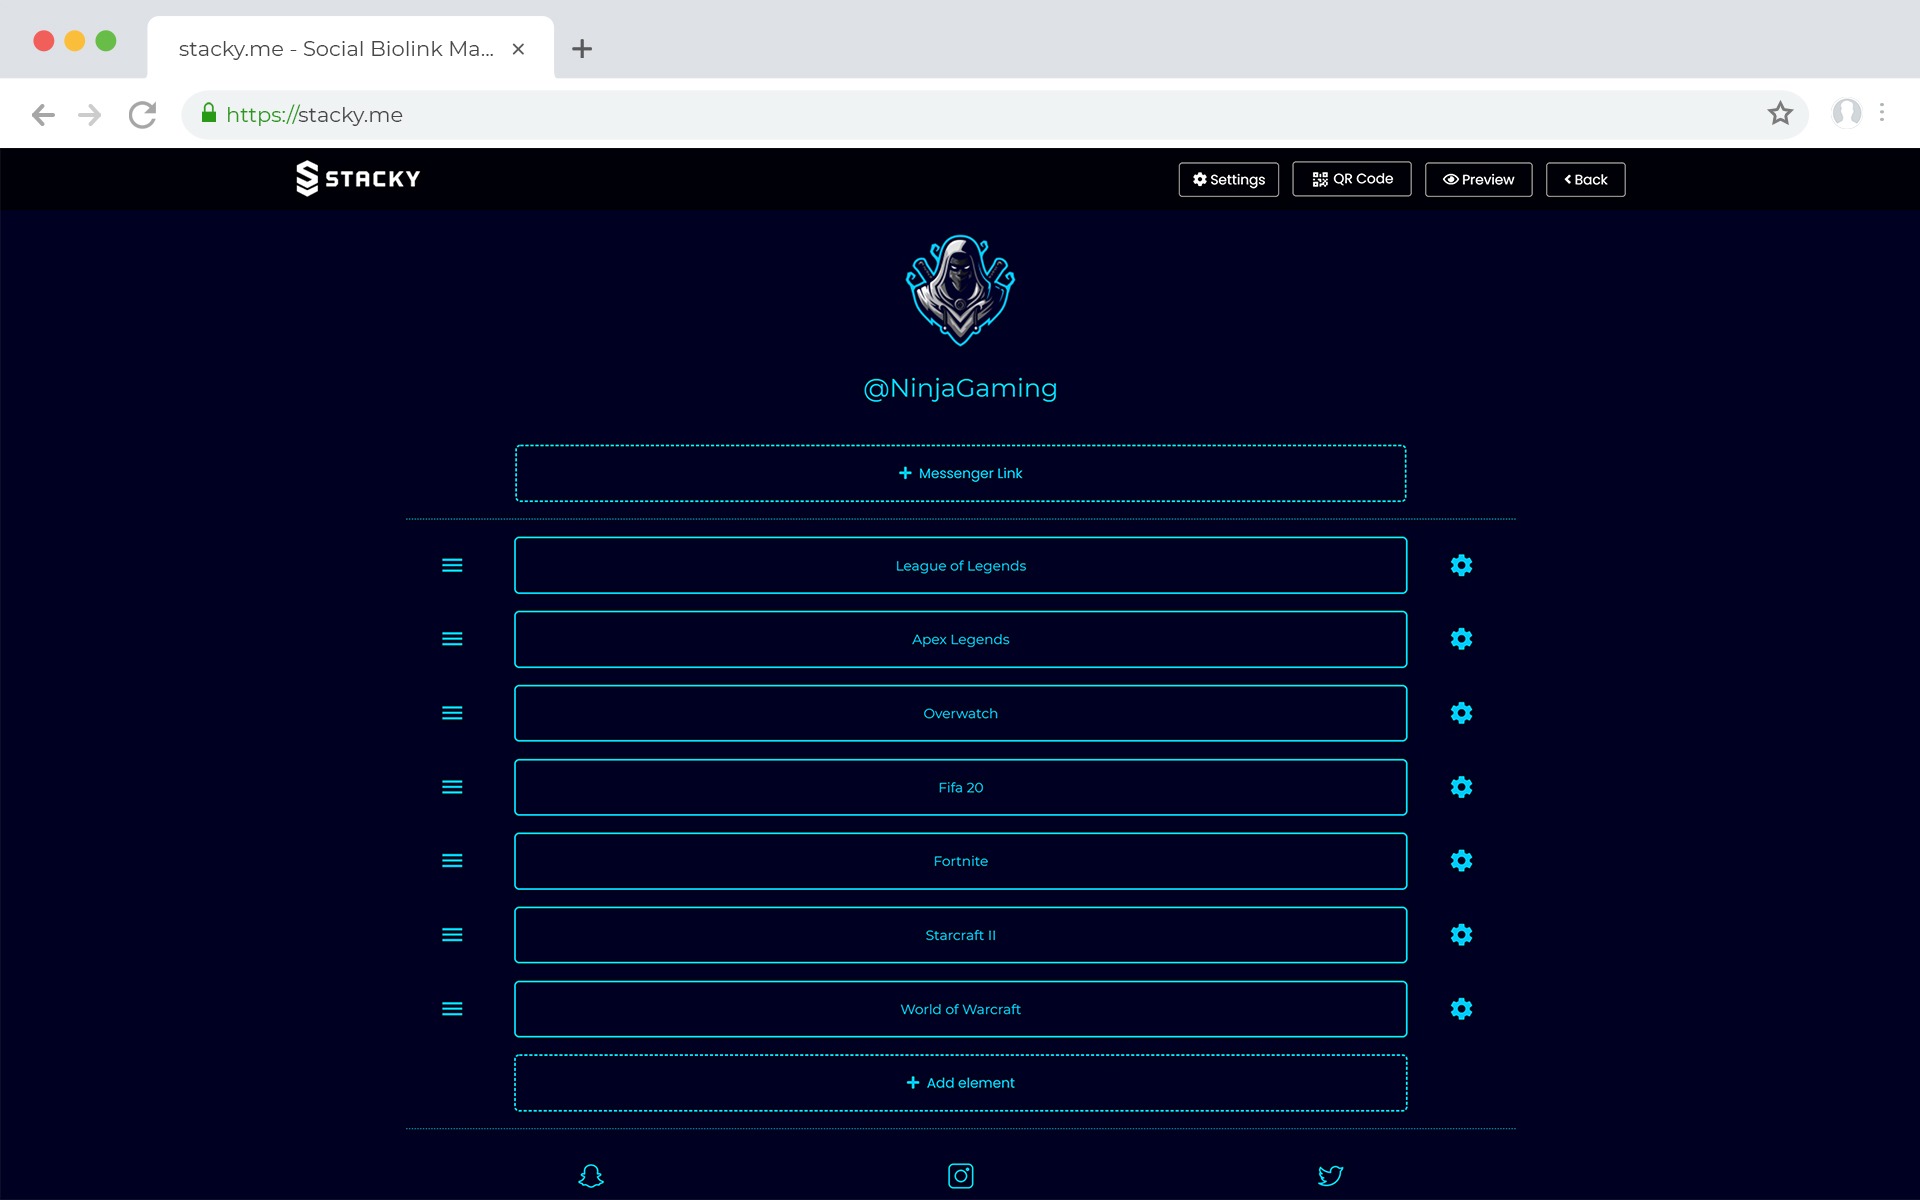Viewport: 1920px width, 1200px height.
Task: Click the NinjaGaming profile avatar
Action: click(x=960, y=290)
